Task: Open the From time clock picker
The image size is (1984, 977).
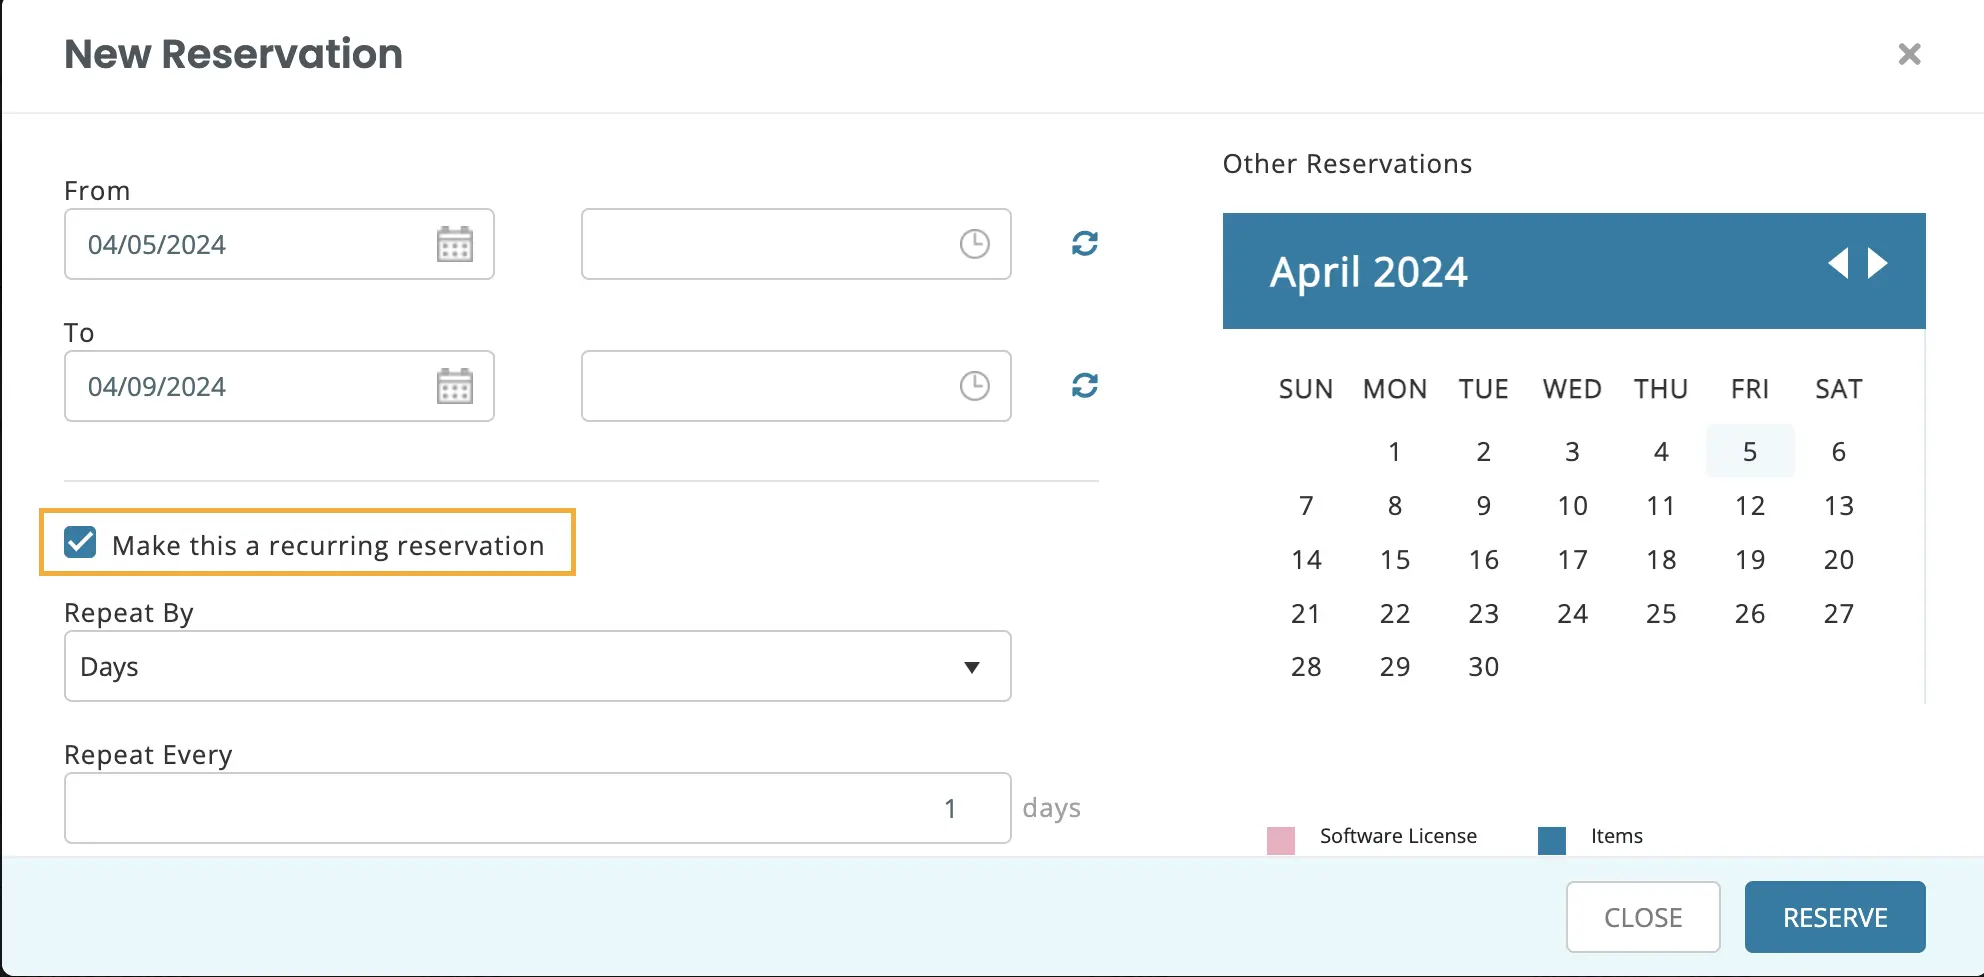Action: pyautogui.click(x=973, y=244)
